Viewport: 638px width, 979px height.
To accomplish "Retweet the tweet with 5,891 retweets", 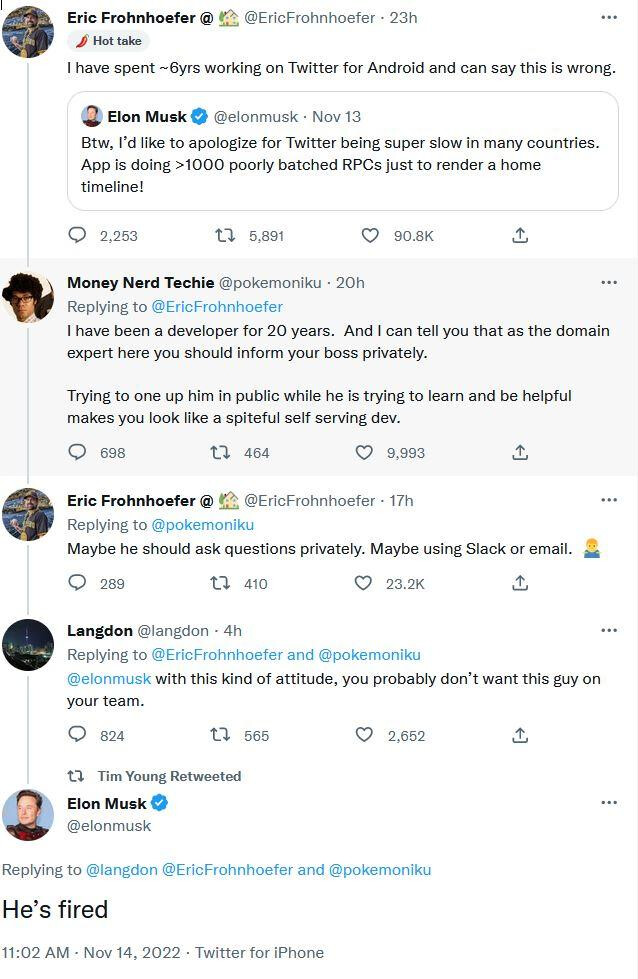I will pyautogui.click(x=225, y=235).
